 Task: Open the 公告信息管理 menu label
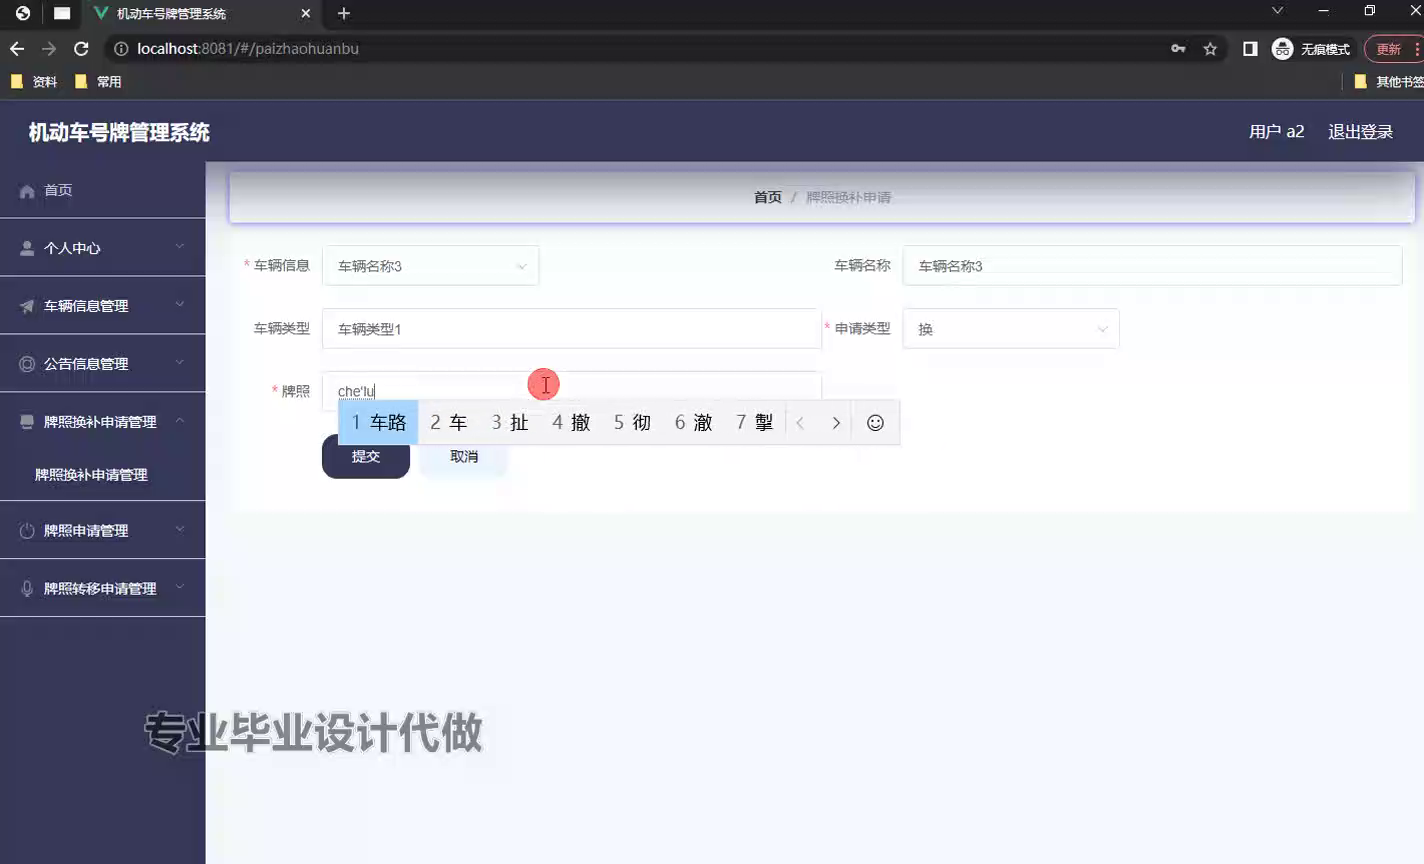coord(86,364)
